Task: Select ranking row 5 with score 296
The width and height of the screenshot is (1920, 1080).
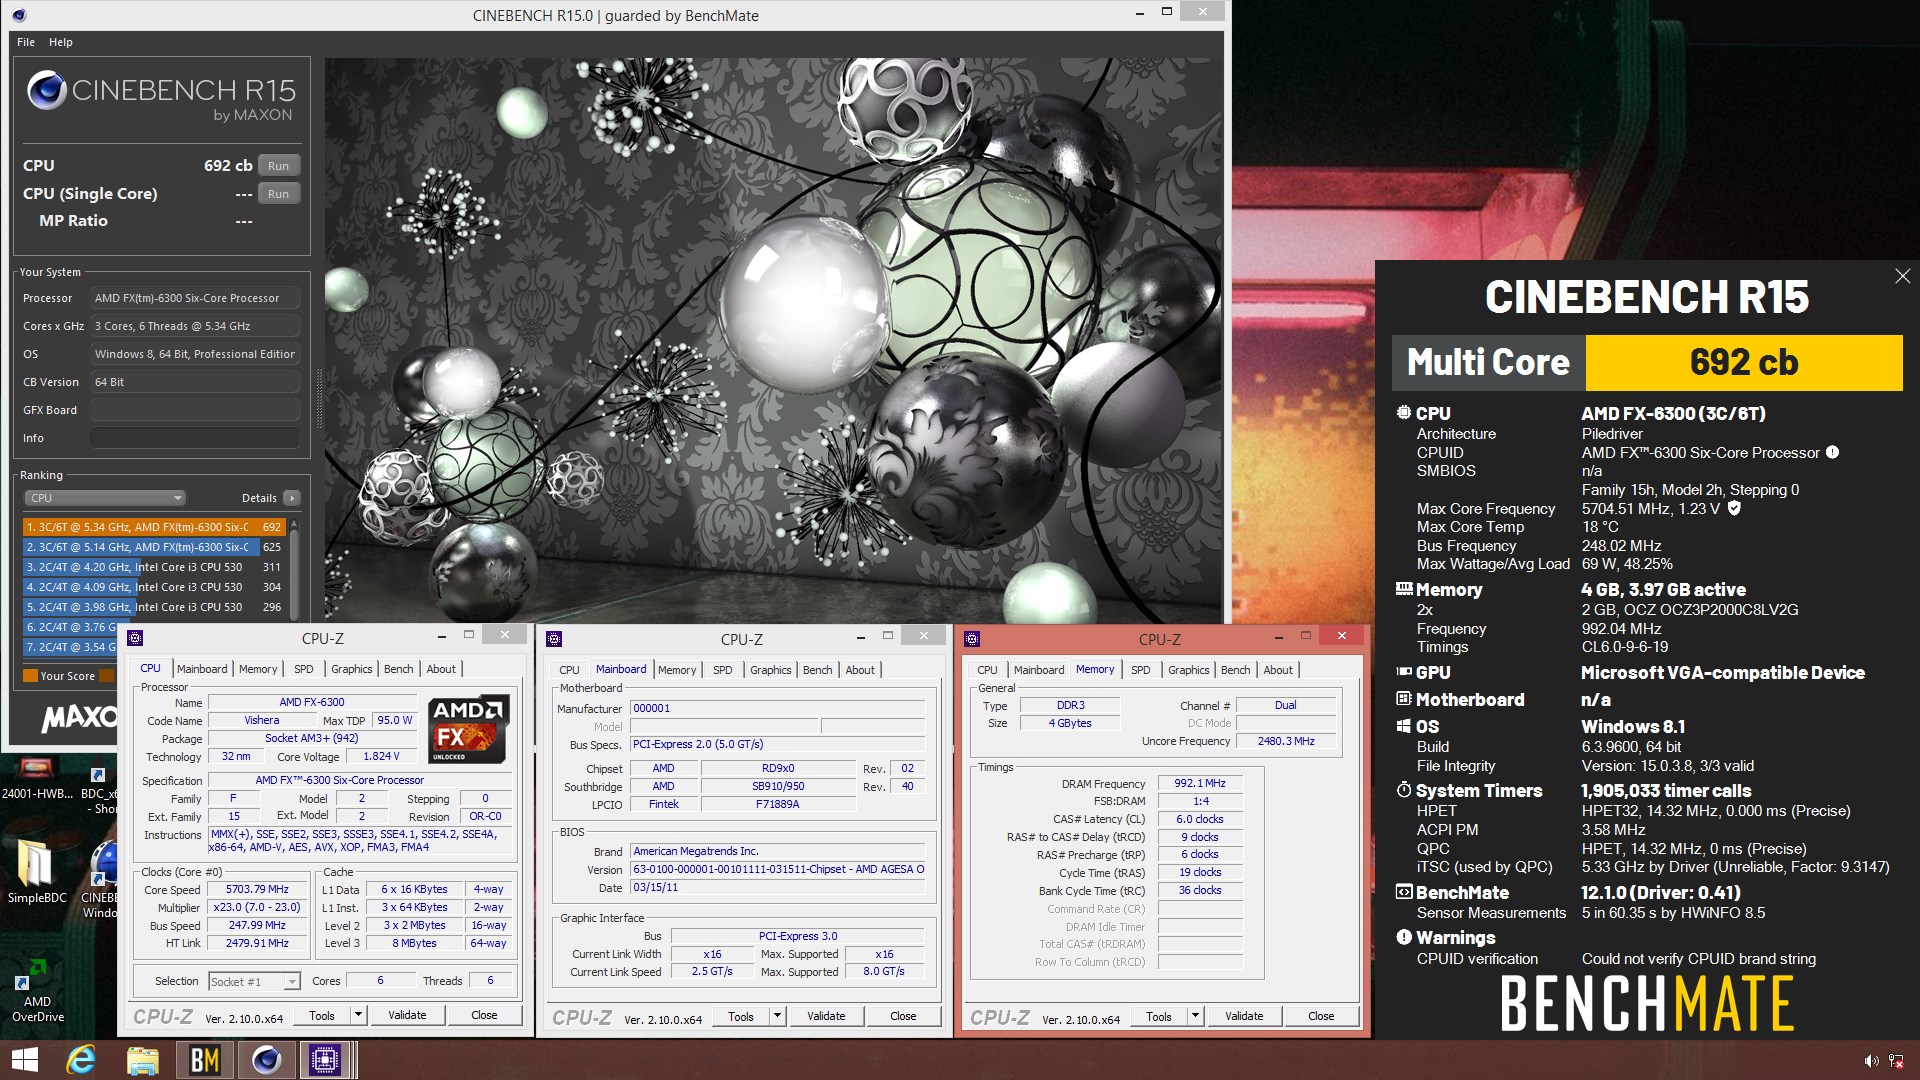Action: click(154, 607)
